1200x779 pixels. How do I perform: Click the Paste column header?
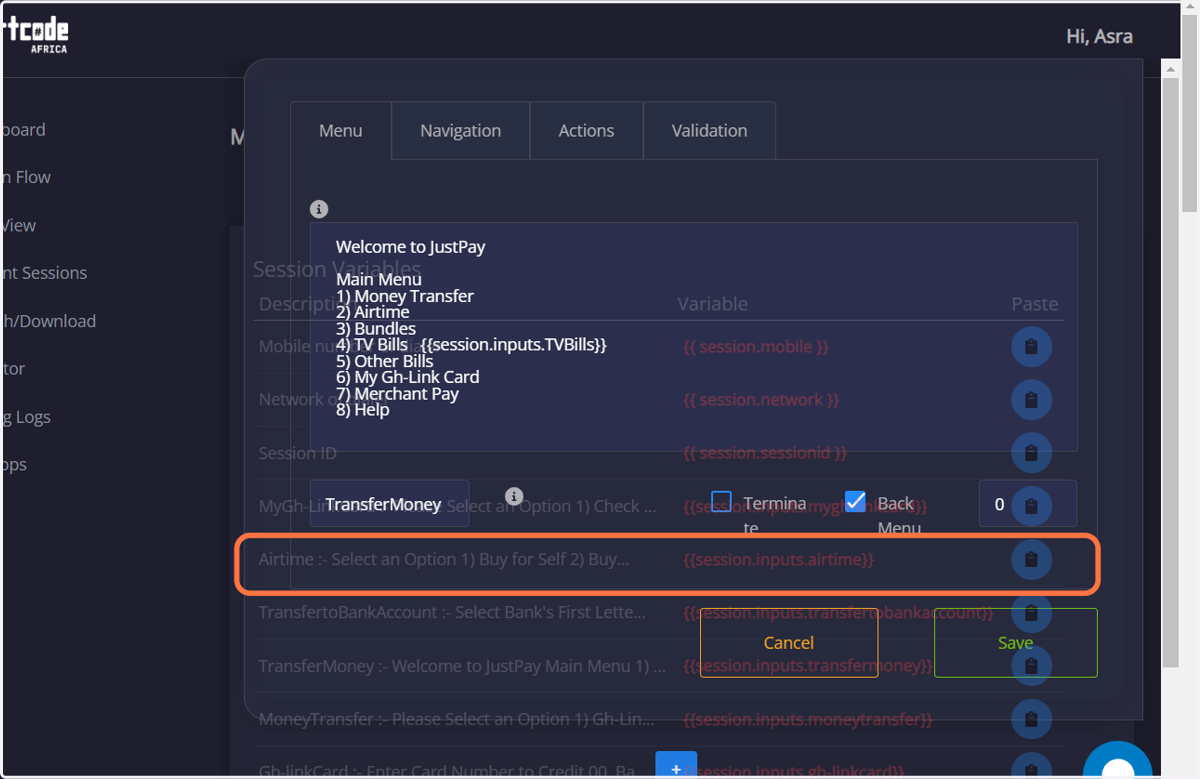pyautogui.click(x=1034, y=303)
